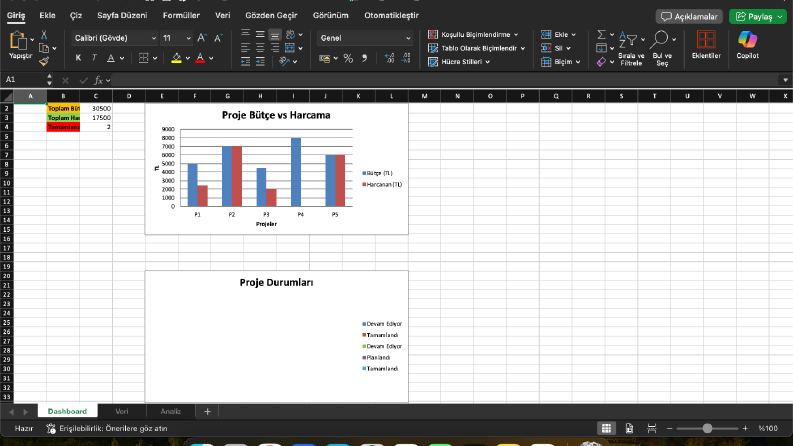Click the Sırala ve Filtrele icon
This screenshot has width=793, height=446.
click(628, 39)
